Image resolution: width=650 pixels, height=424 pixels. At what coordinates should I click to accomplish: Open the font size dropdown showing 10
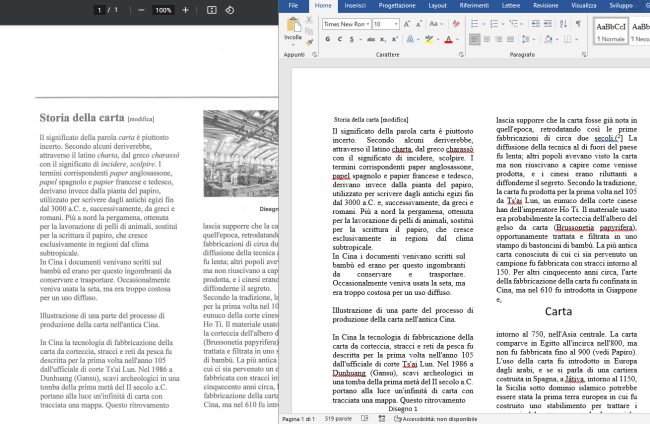(x=396, y=24)
